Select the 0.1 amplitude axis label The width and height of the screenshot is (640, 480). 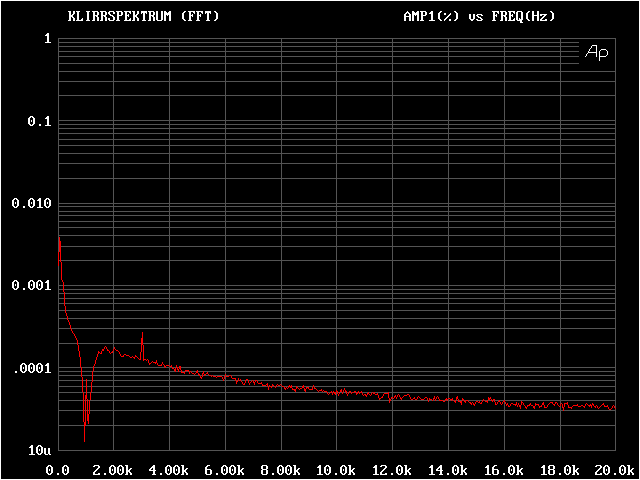(x=39, y=121)
